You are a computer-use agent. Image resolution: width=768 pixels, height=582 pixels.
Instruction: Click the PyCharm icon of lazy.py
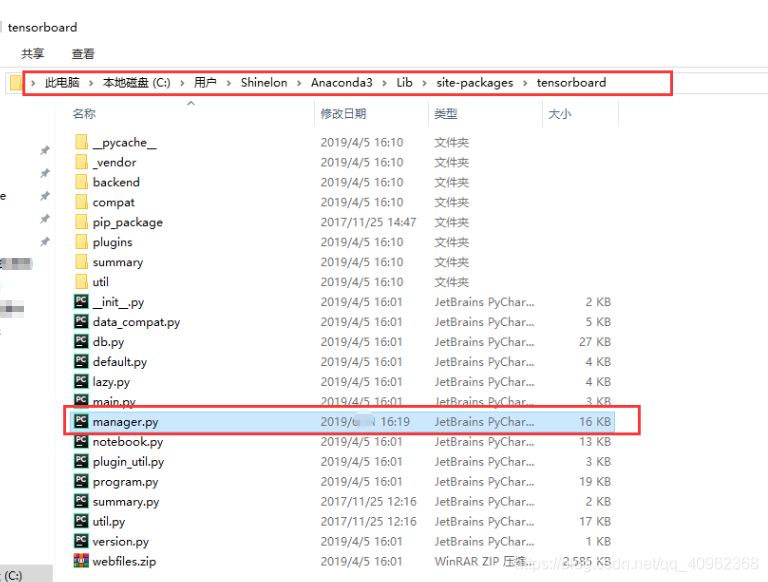pyautogui.click(x=81, y=381)
